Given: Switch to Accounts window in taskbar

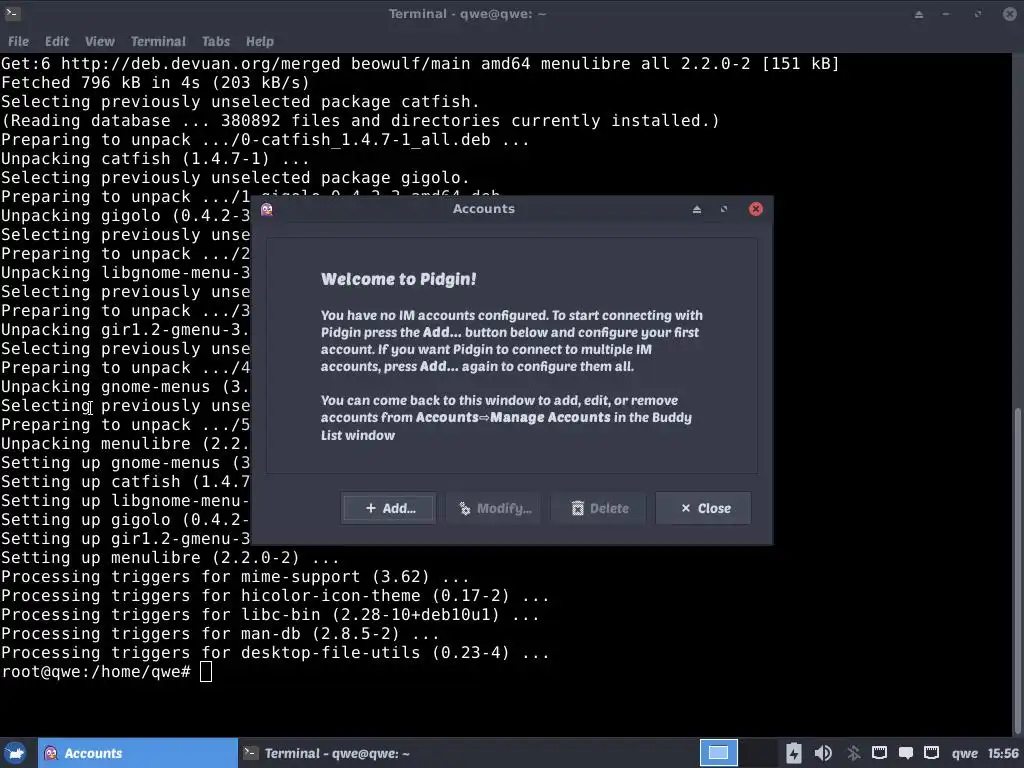Looking at the screenshot, I should click(138, 753).
